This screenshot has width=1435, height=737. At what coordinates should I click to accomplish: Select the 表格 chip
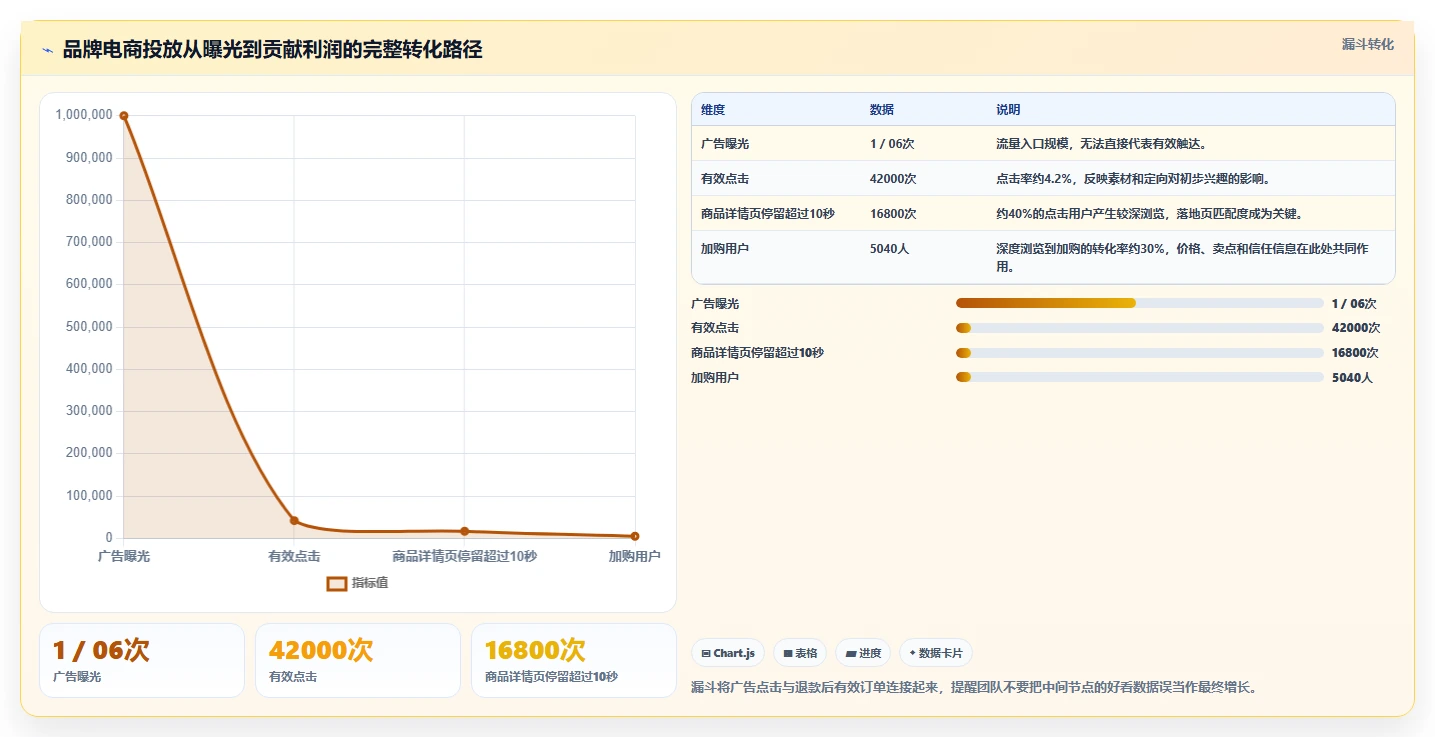pyautogui.click(x=800, y=653)
